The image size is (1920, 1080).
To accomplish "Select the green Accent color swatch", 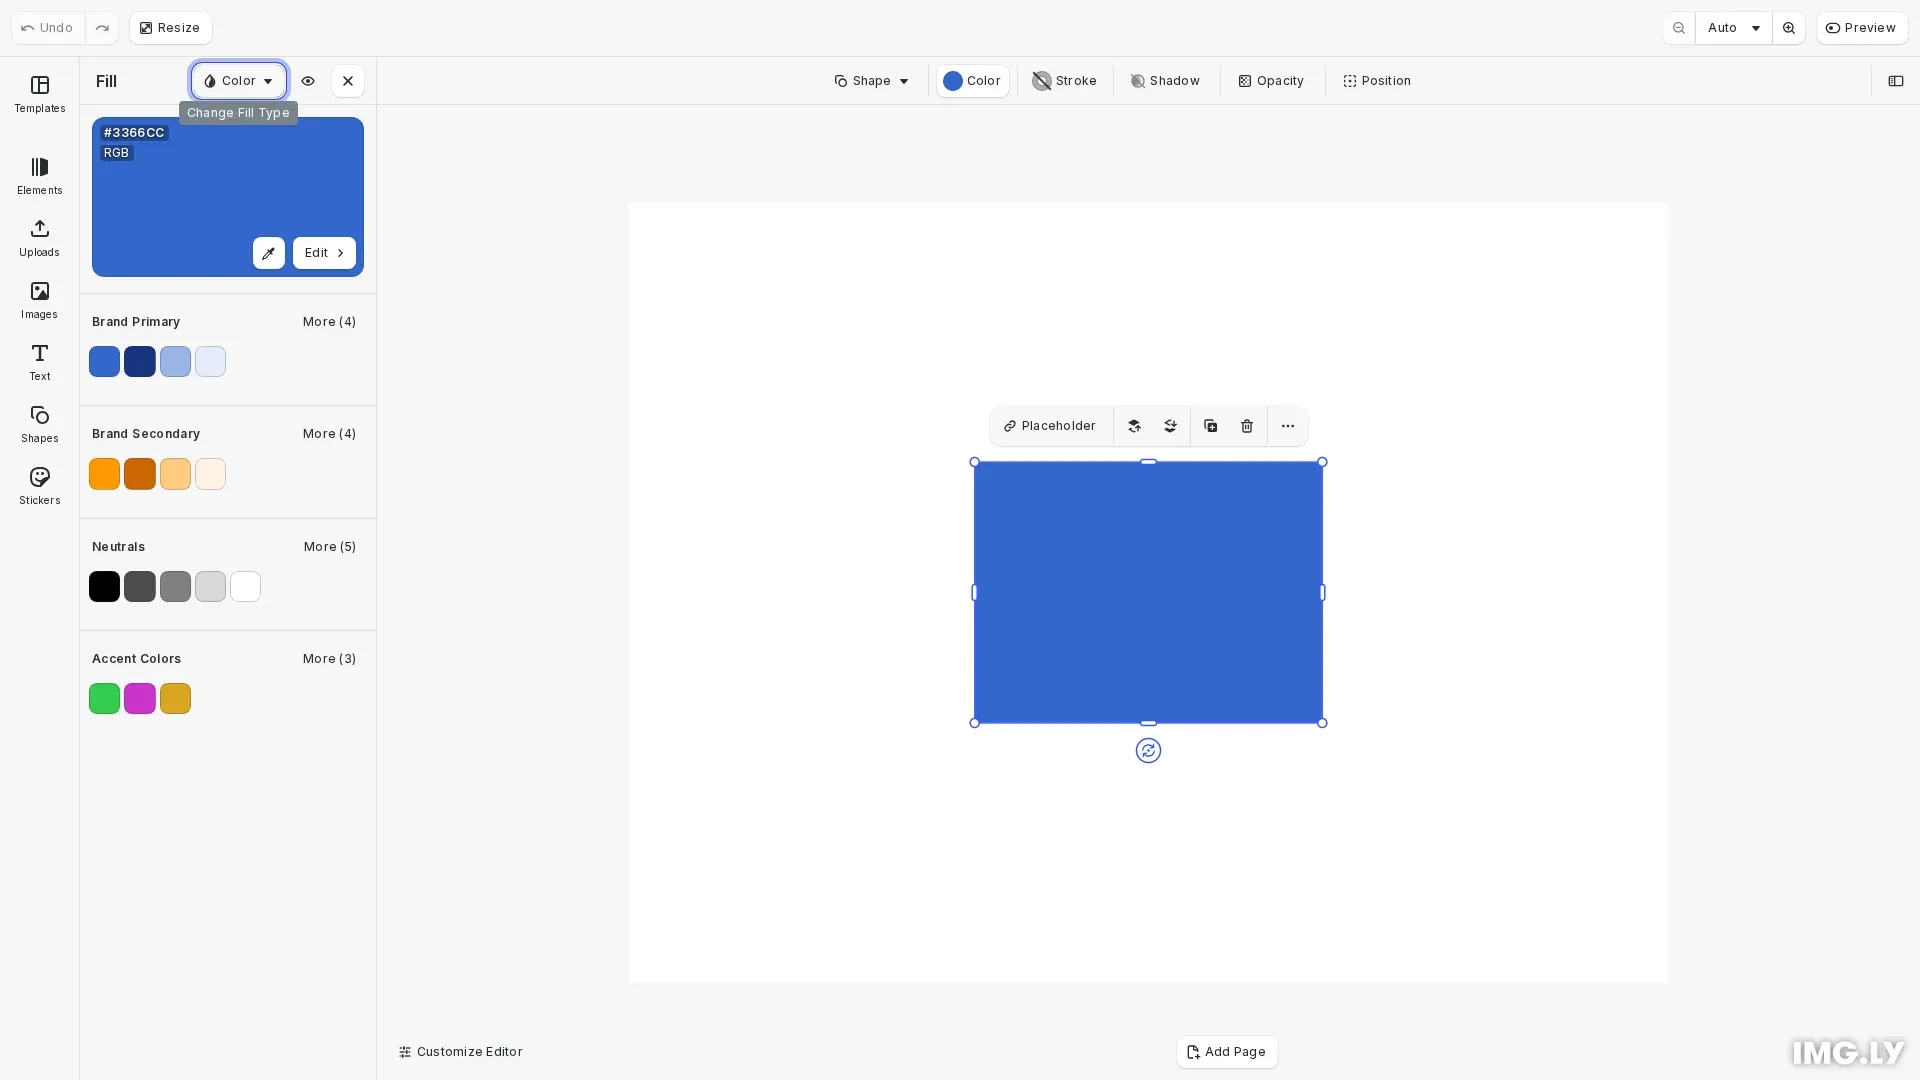I will click(104, 698).
